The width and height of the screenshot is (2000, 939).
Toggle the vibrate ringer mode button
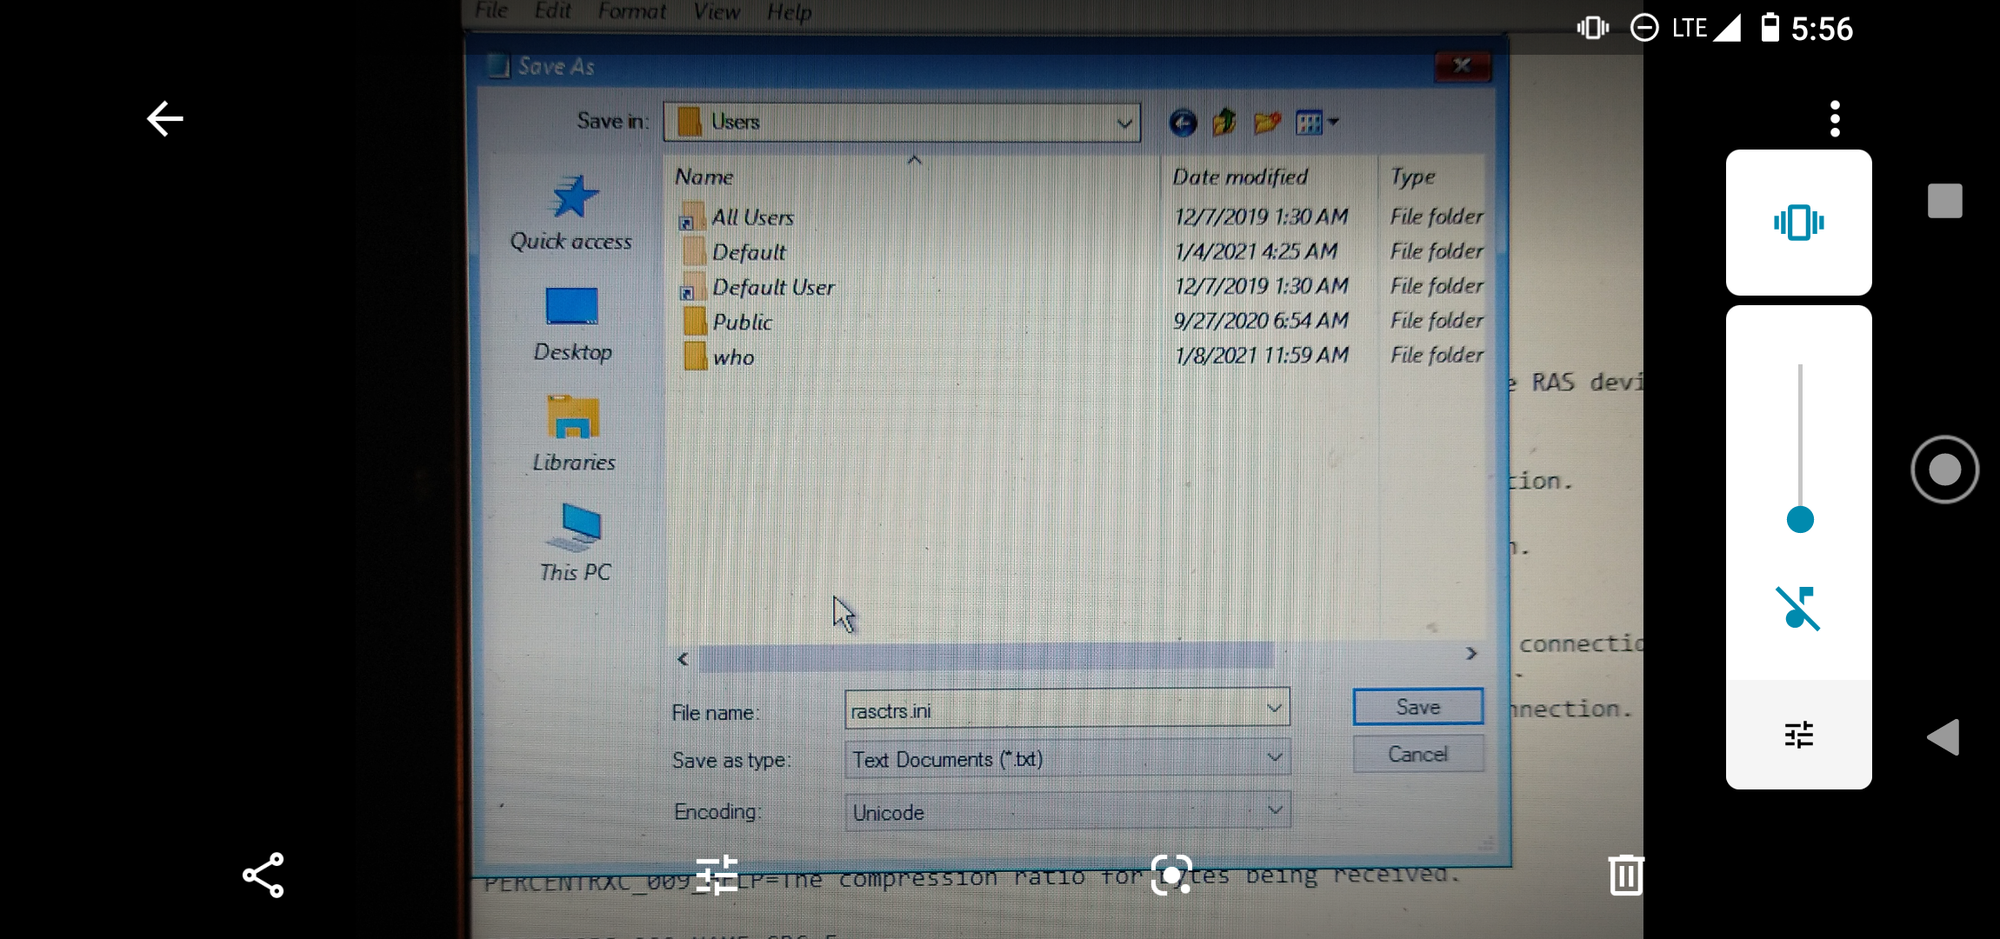click(1798, 222)
